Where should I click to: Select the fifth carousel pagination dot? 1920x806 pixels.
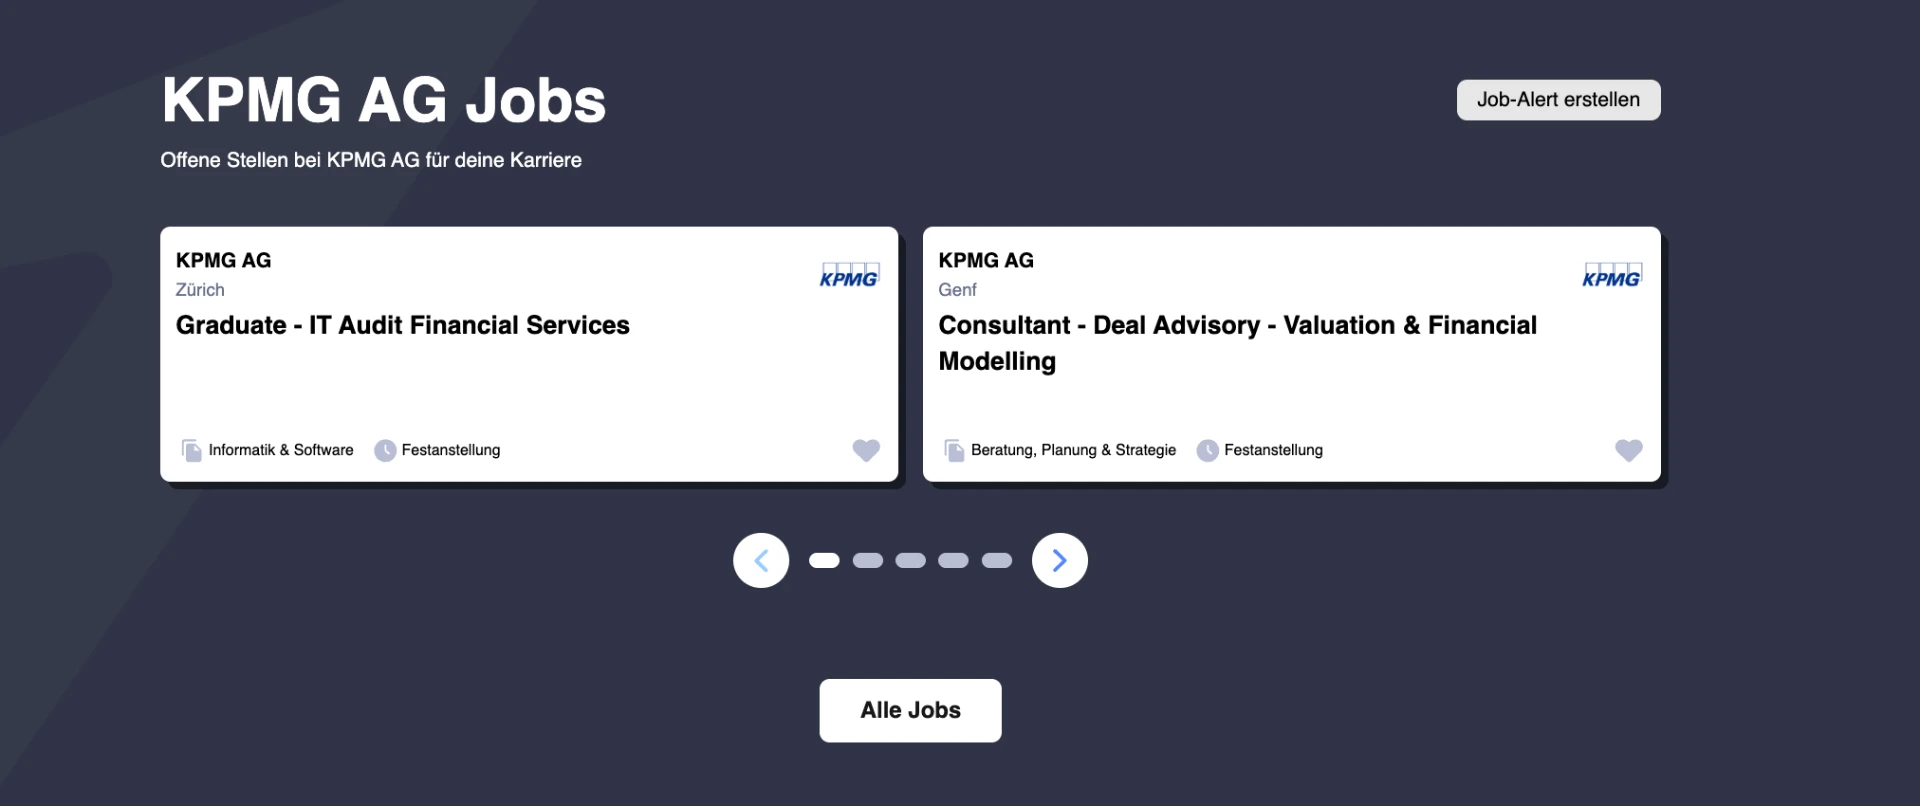click(x=997, y=560)
